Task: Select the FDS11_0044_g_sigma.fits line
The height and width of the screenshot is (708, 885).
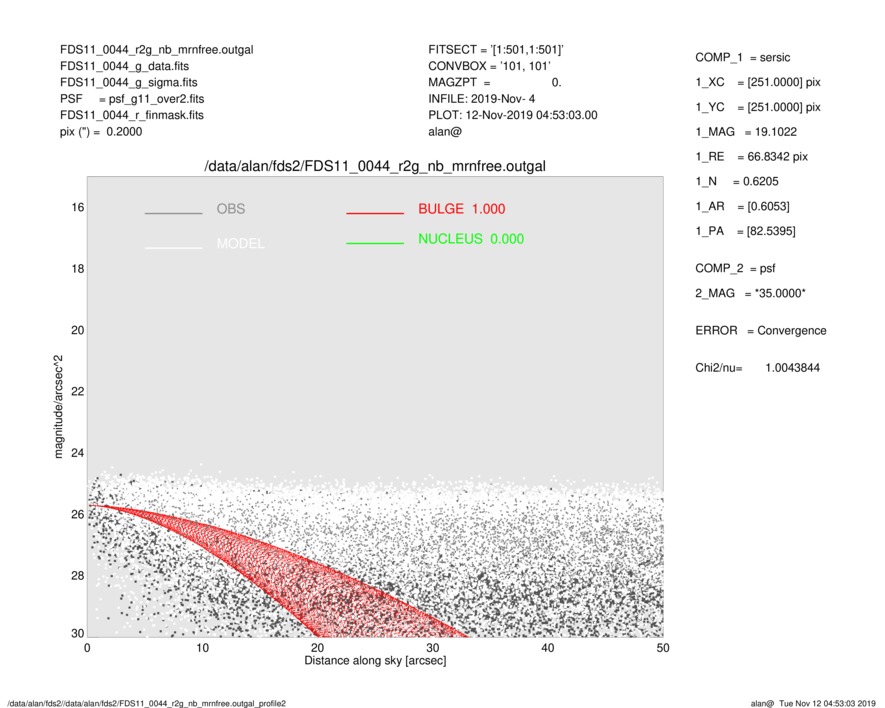Action: click(129, 82)
